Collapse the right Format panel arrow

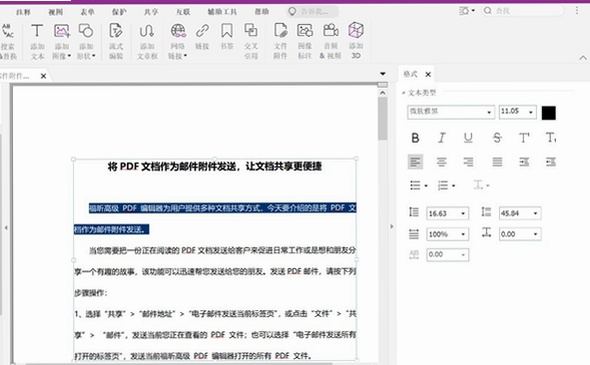coord(392,227)
